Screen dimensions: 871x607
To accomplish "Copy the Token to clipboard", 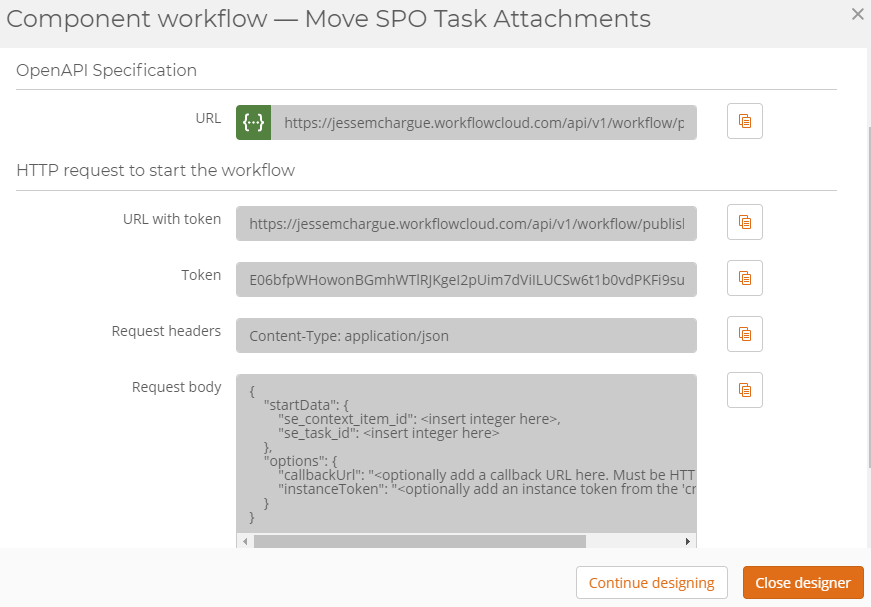I will coord(744,278).
